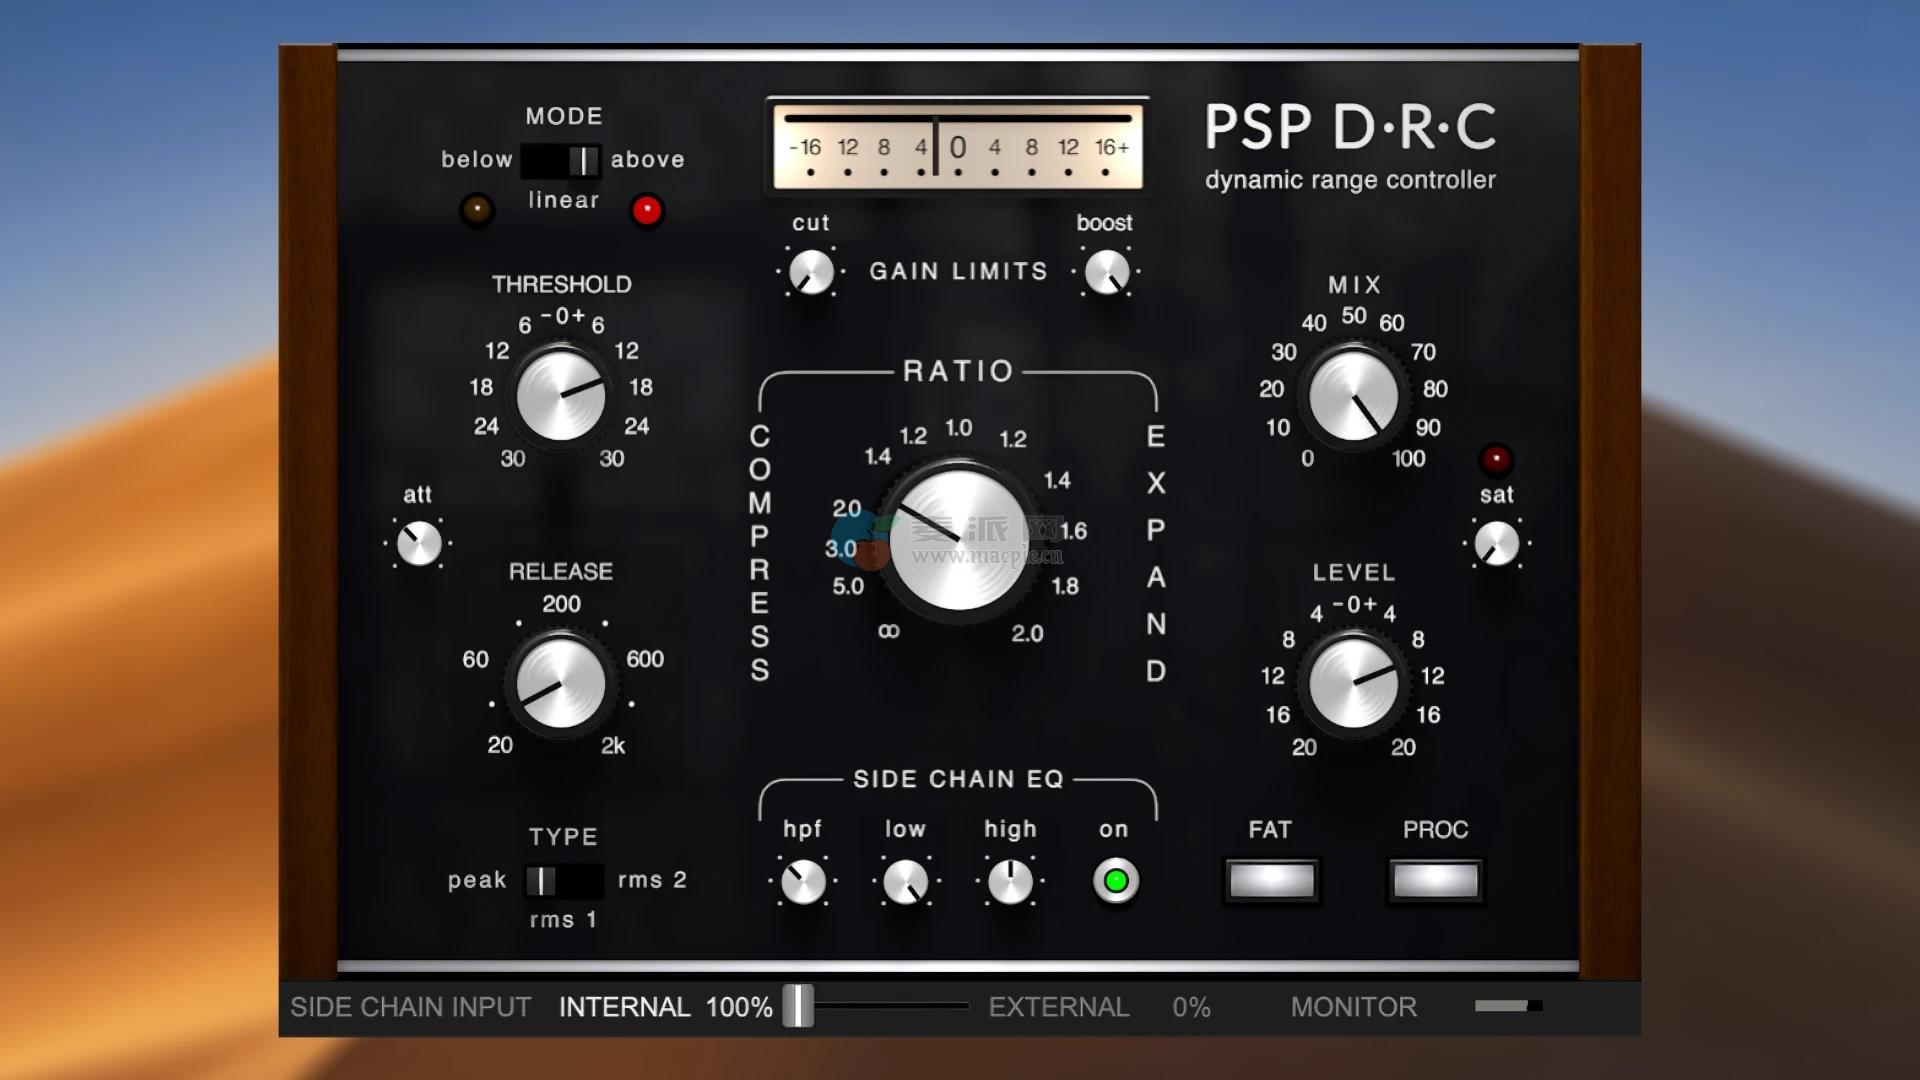Click the EXTERNAL label
This screenshot has height=1080, width=1920.
(x=1059, y=1007)
